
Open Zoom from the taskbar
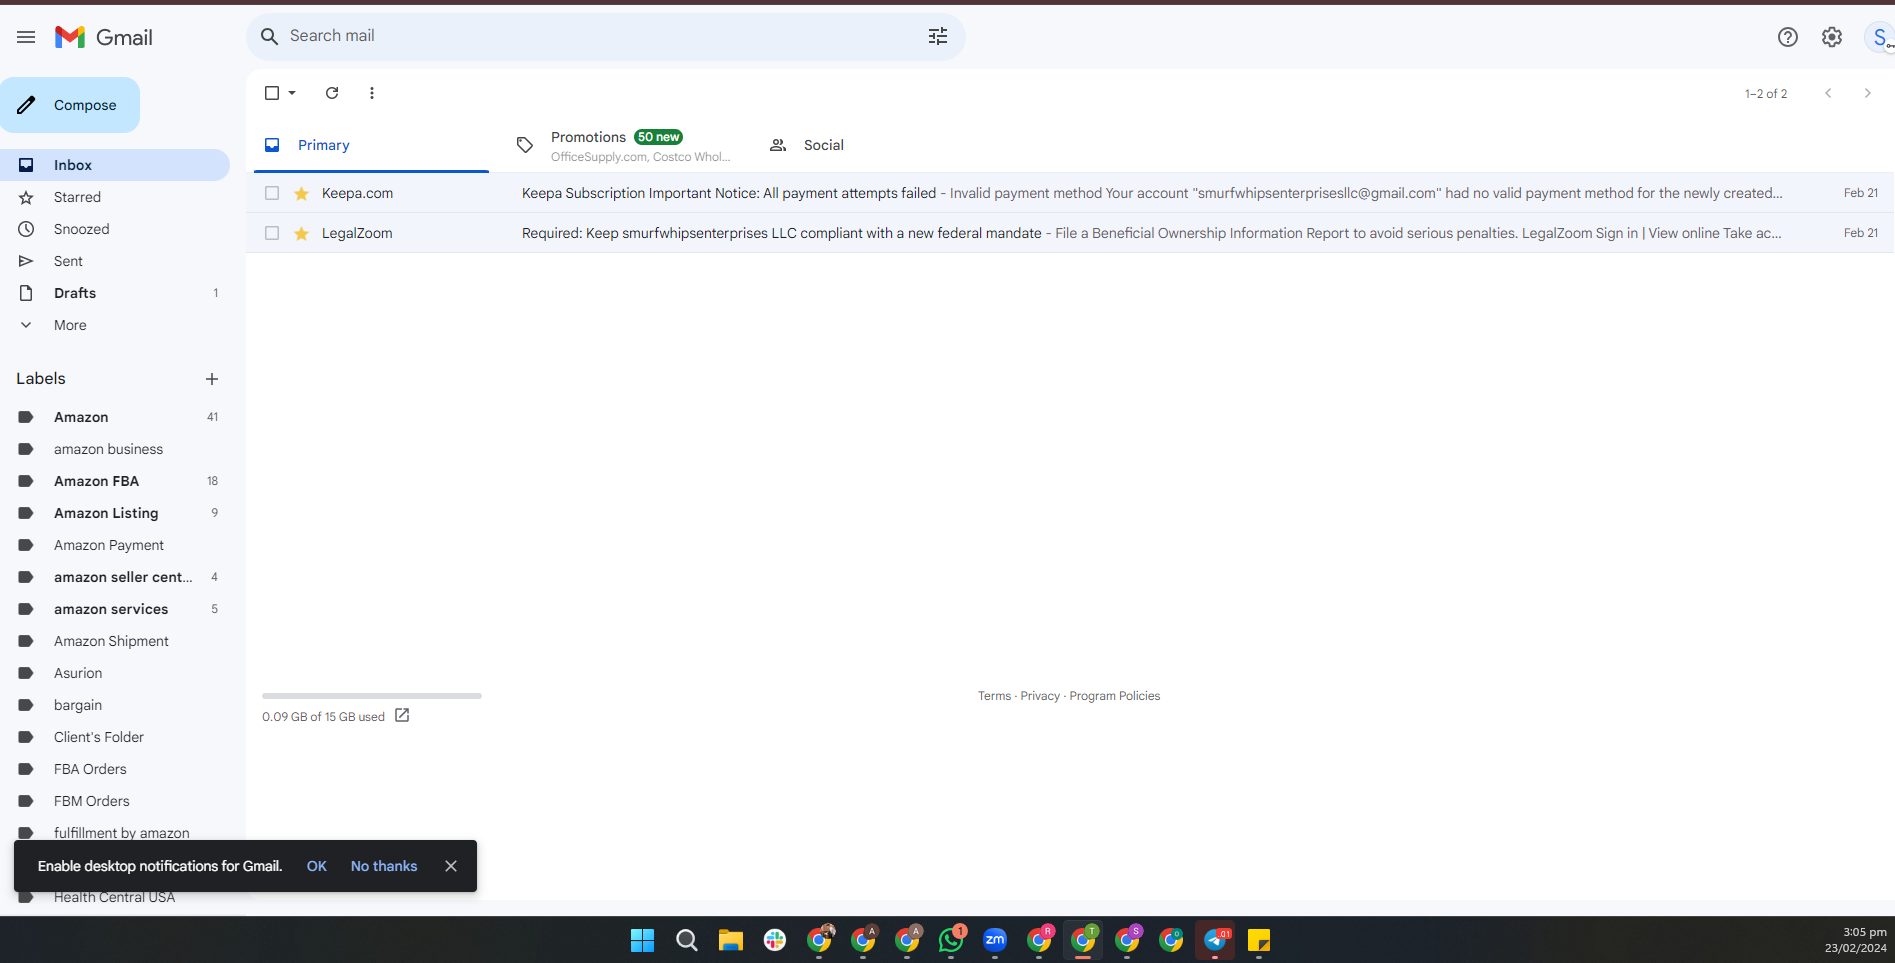pos(995,940)
